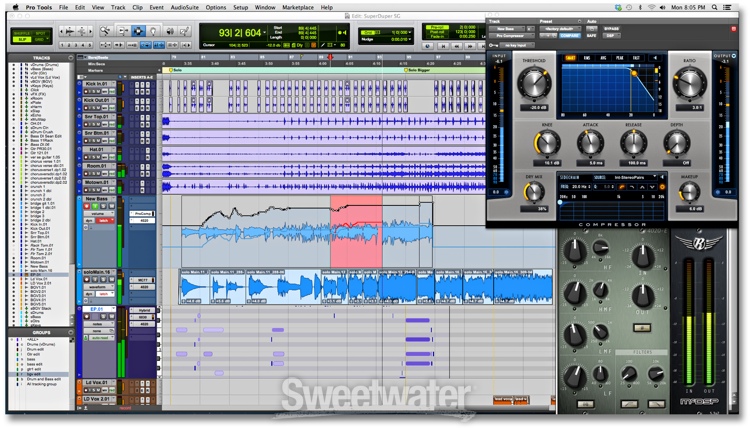Click the Safe button in plugin header
The image size is (750, 428).
click(x=592, y=35)
